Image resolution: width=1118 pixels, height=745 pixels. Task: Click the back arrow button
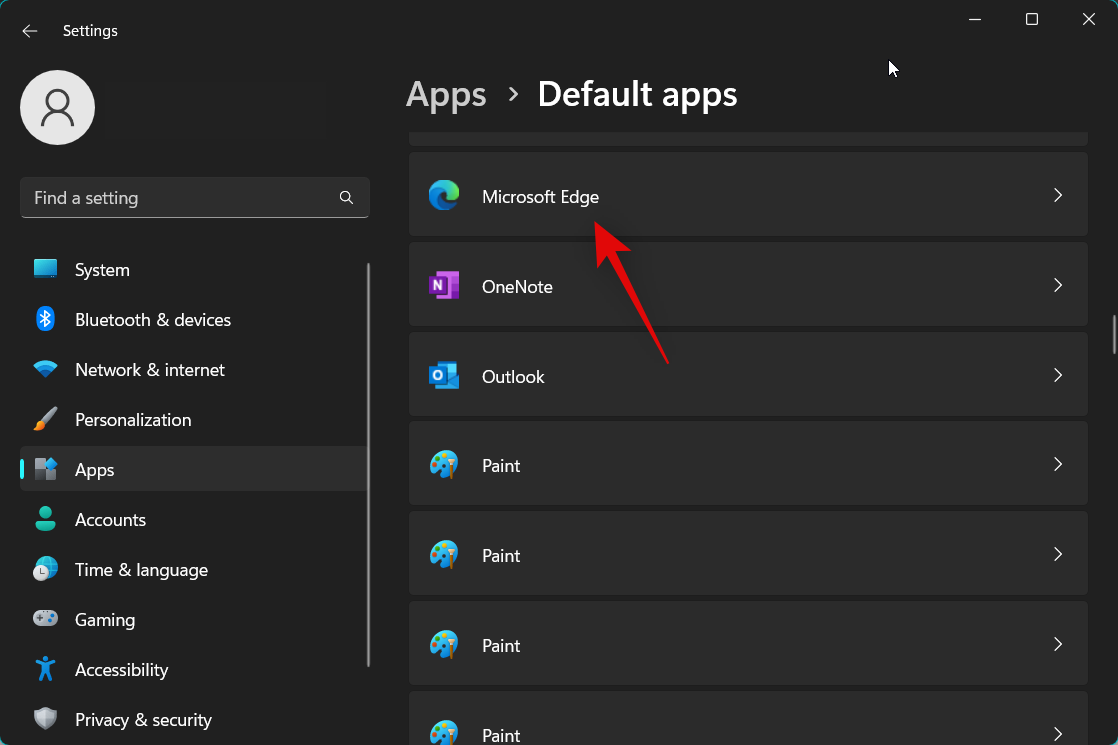[29, 30]
